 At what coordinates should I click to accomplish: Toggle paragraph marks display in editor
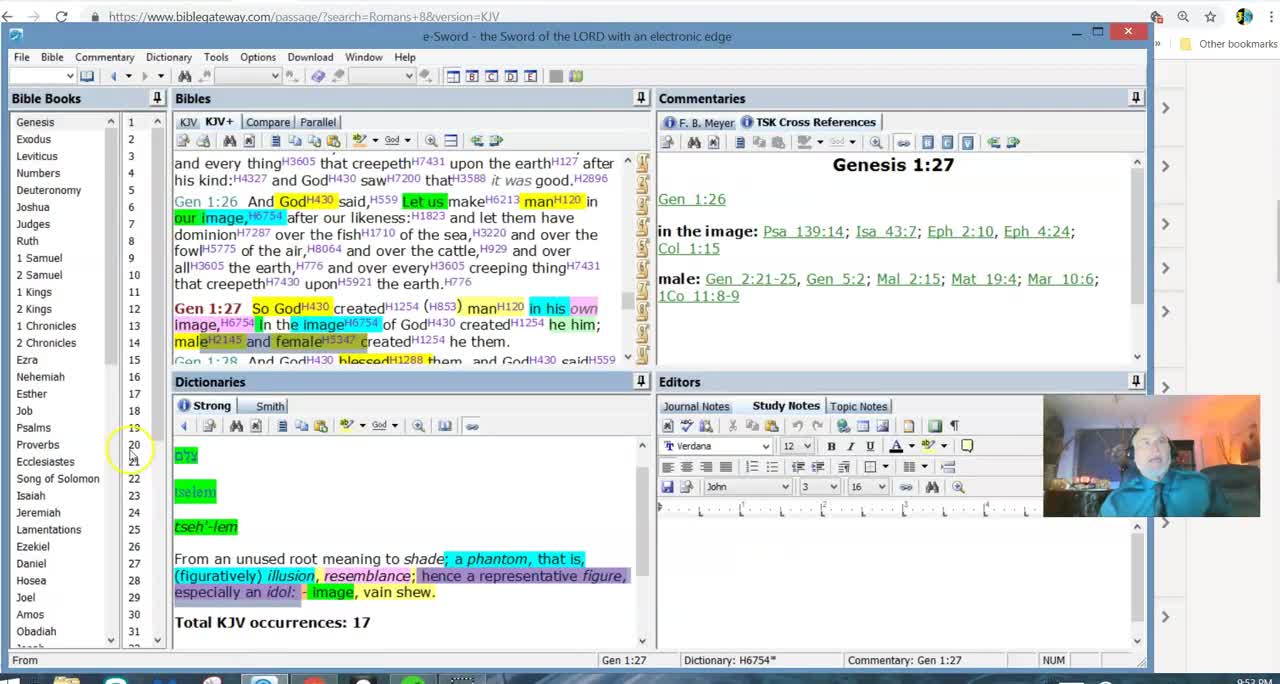(x=954, y=426)
